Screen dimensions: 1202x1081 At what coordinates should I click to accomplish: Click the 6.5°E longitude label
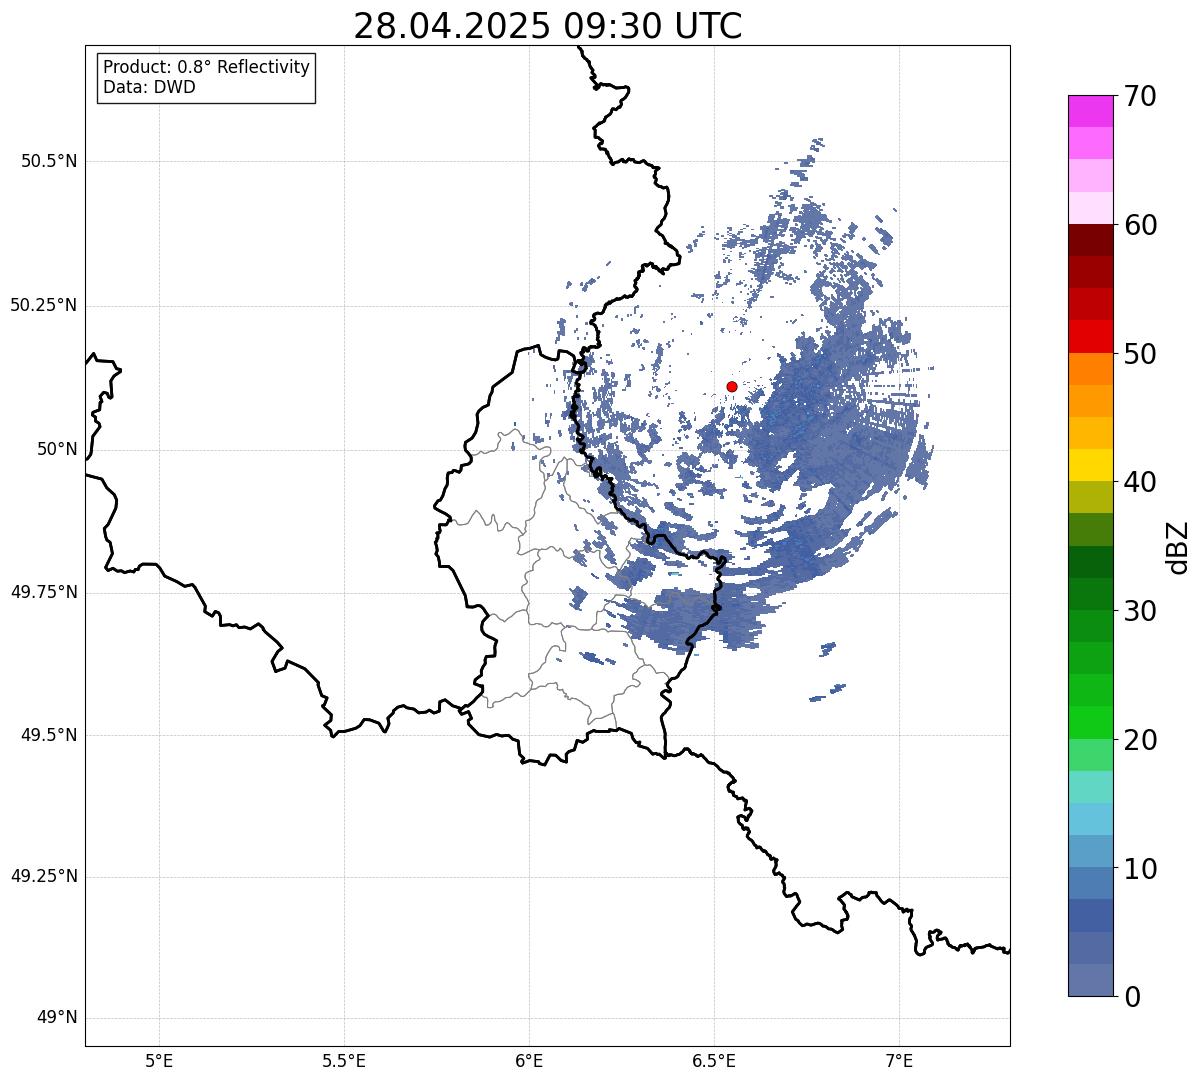point(714,1060)
